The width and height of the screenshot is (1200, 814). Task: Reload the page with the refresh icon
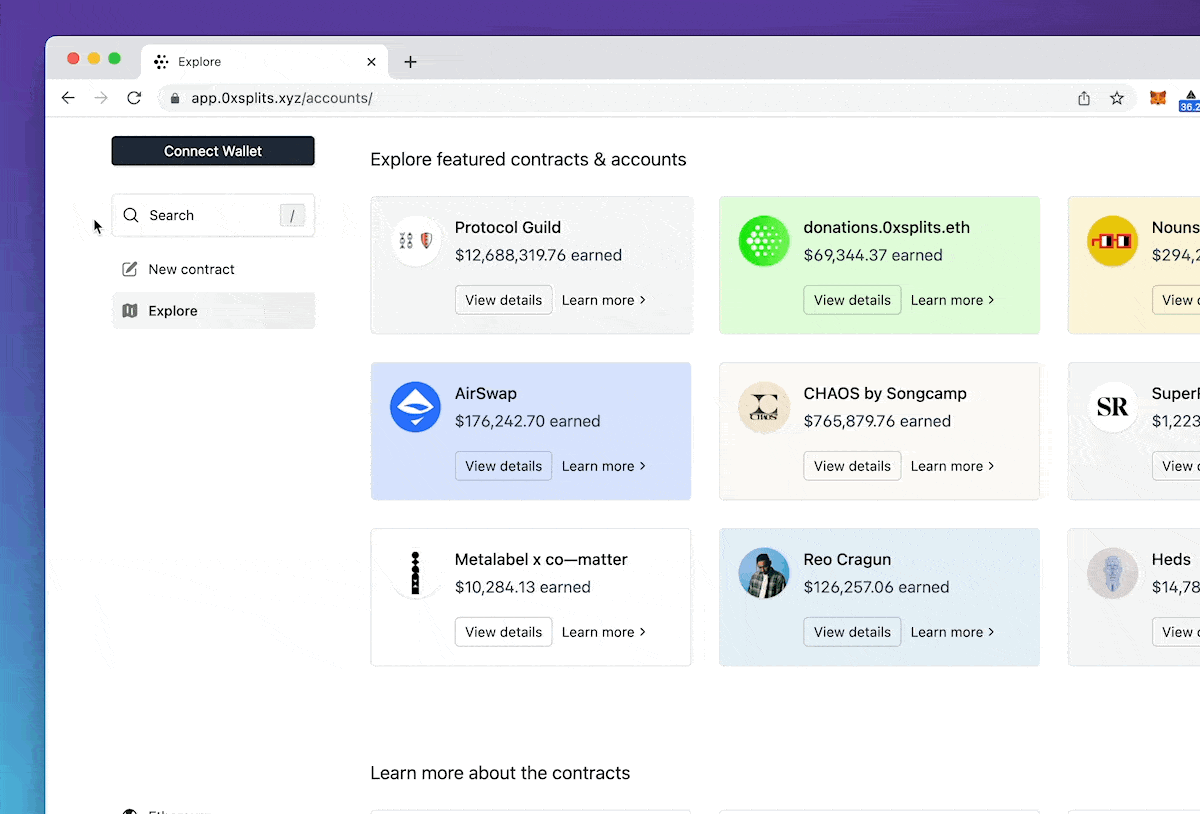click(134, 98)
